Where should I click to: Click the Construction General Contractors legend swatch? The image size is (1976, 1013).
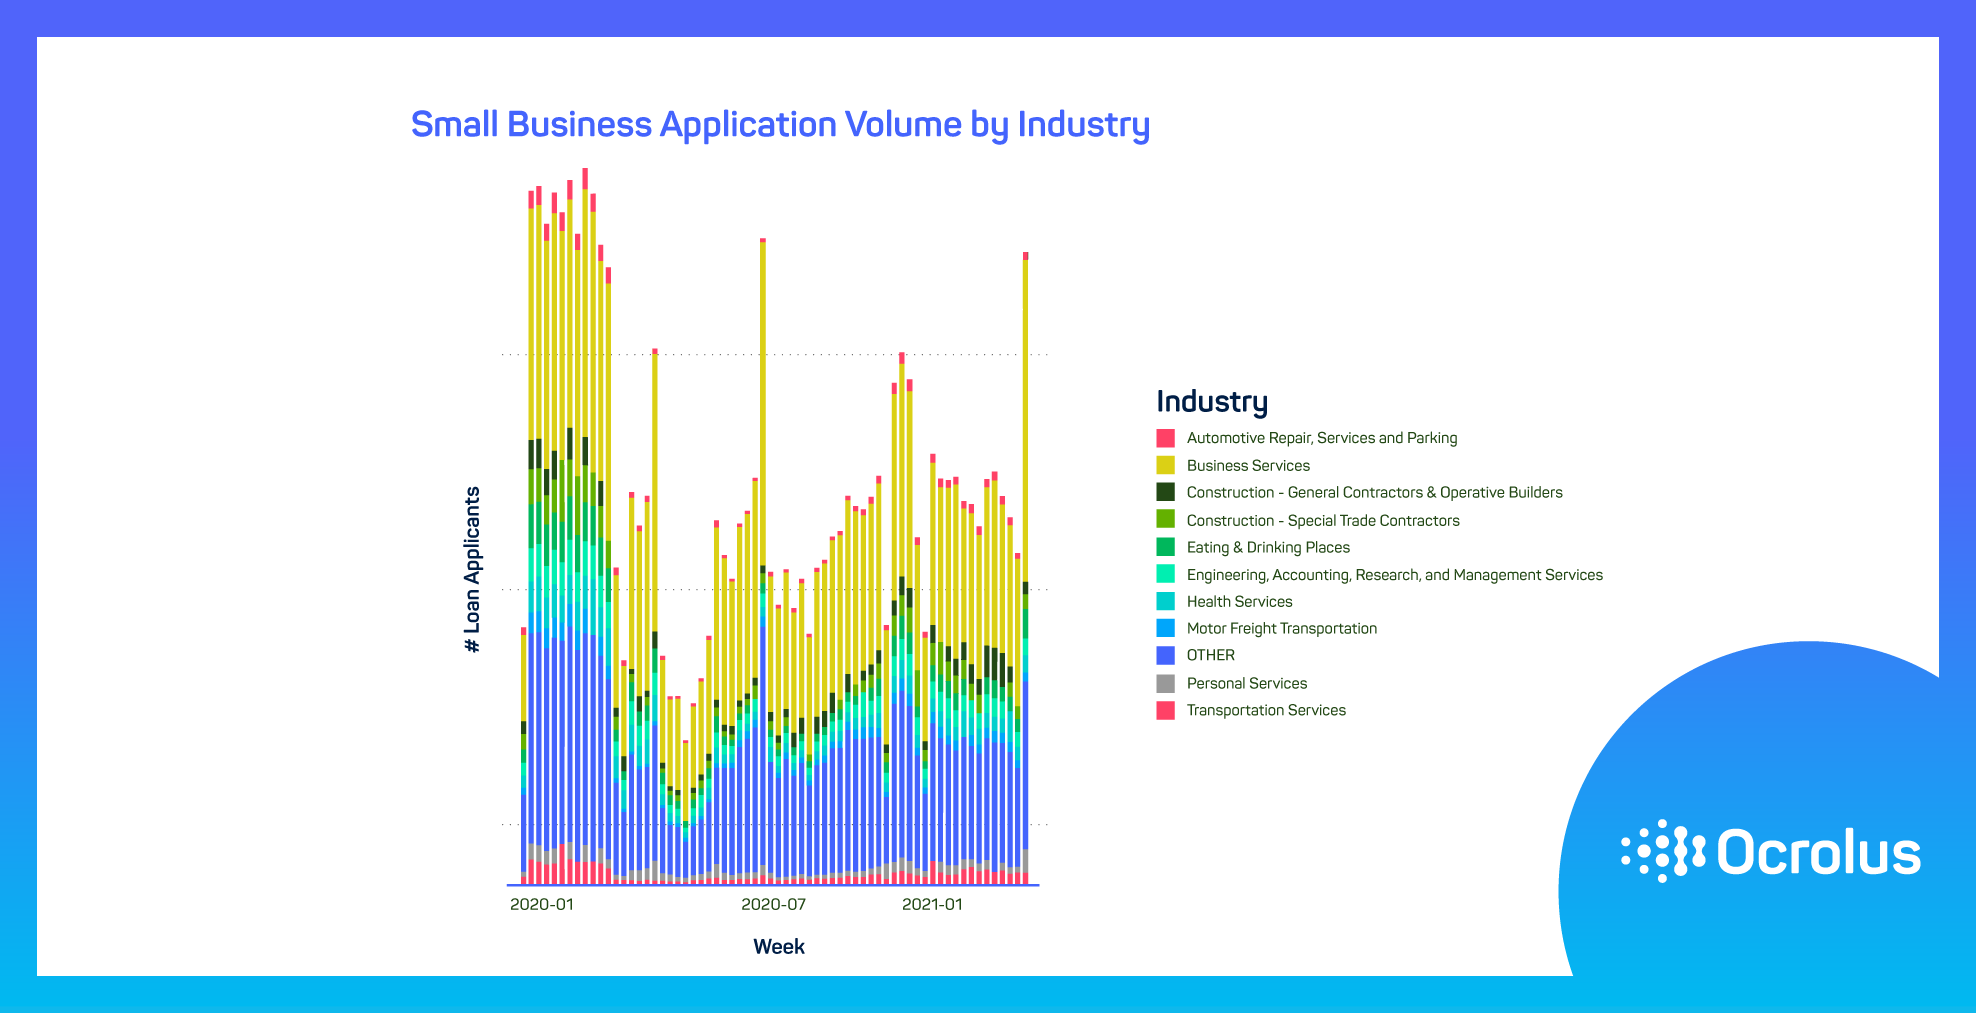pyautogui.click(x=1165, y=492)
